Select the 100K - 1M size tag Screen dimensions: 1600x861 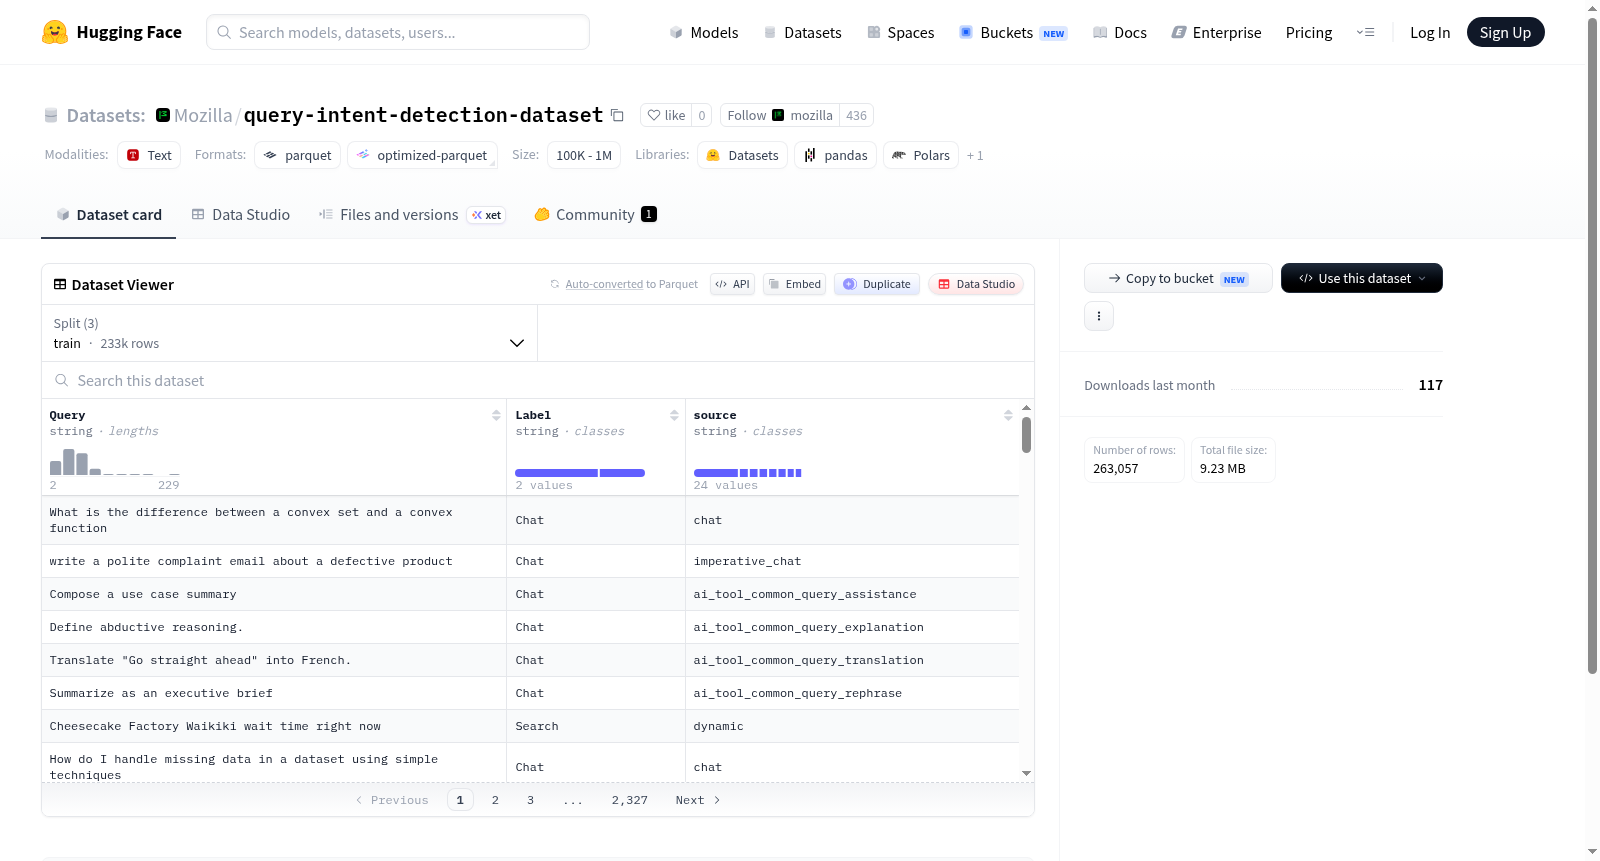pos(584,155)
